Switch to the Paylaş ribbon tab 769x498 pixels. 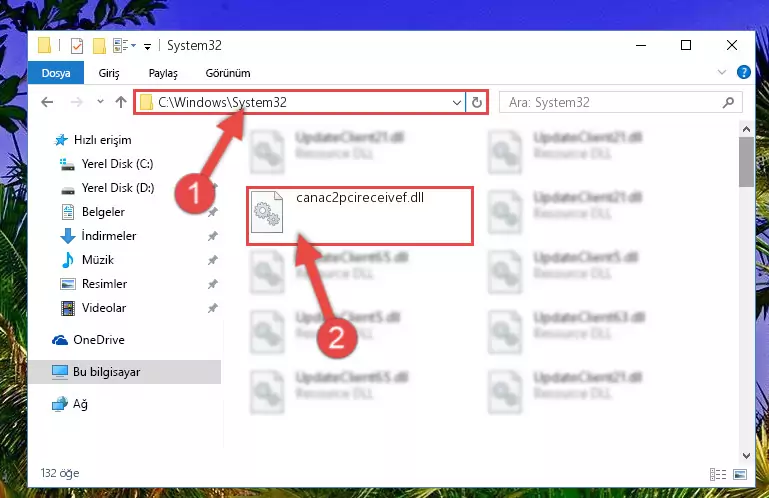pyautogui.click(x=163, y=73)
